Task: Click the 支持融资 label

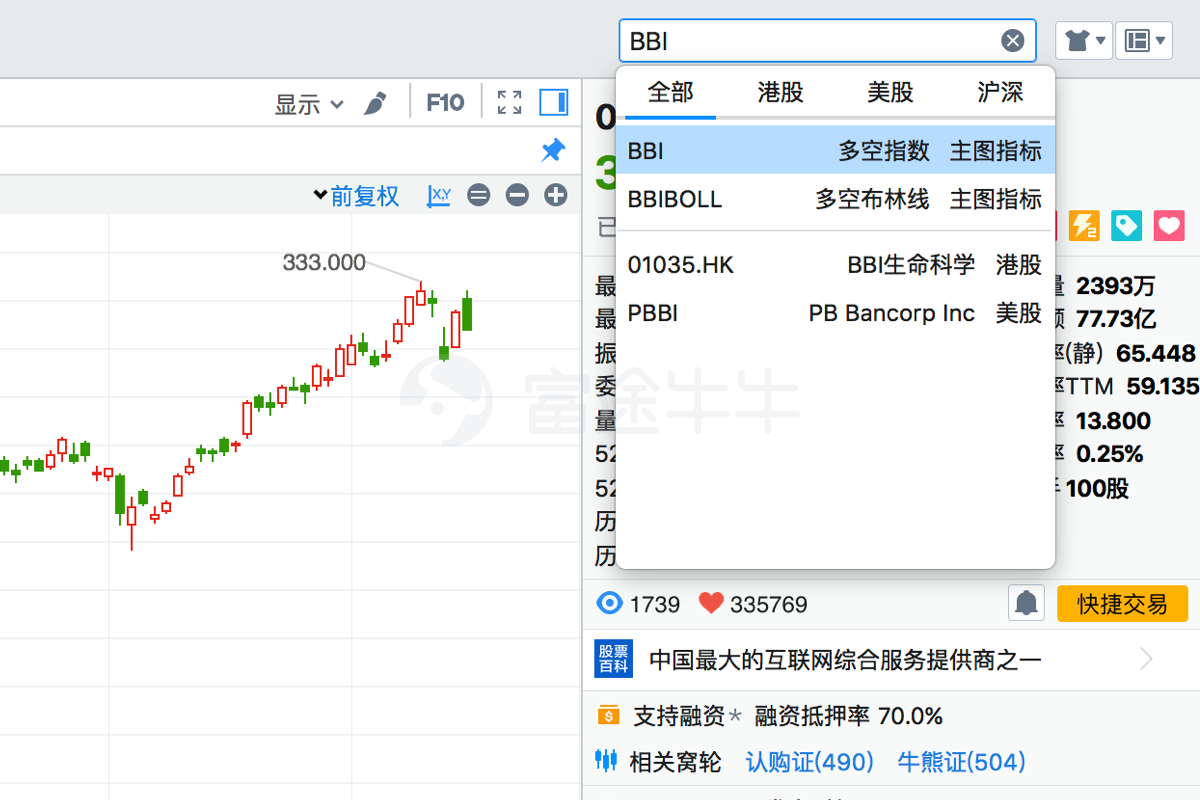Action: point(679,716)
